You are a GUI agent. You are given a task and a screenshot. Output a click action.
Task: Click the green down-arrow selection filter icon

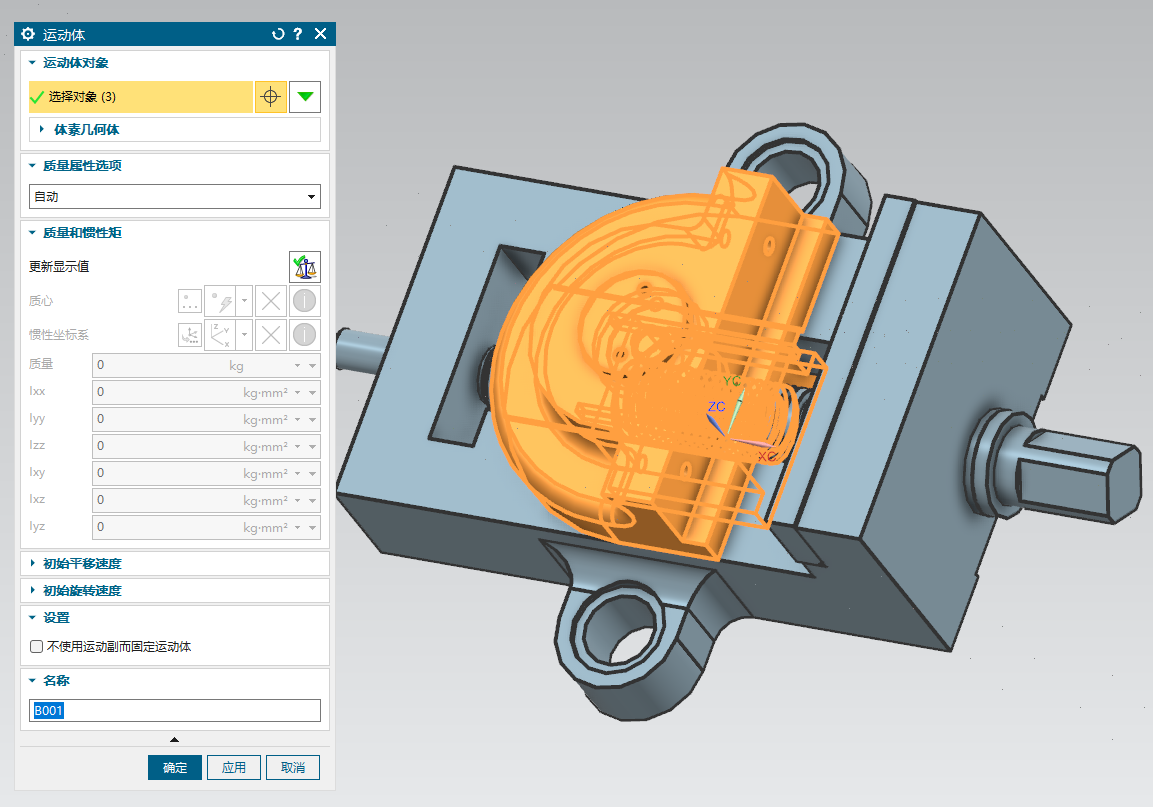pyautogui.click(x=305, y=97)
